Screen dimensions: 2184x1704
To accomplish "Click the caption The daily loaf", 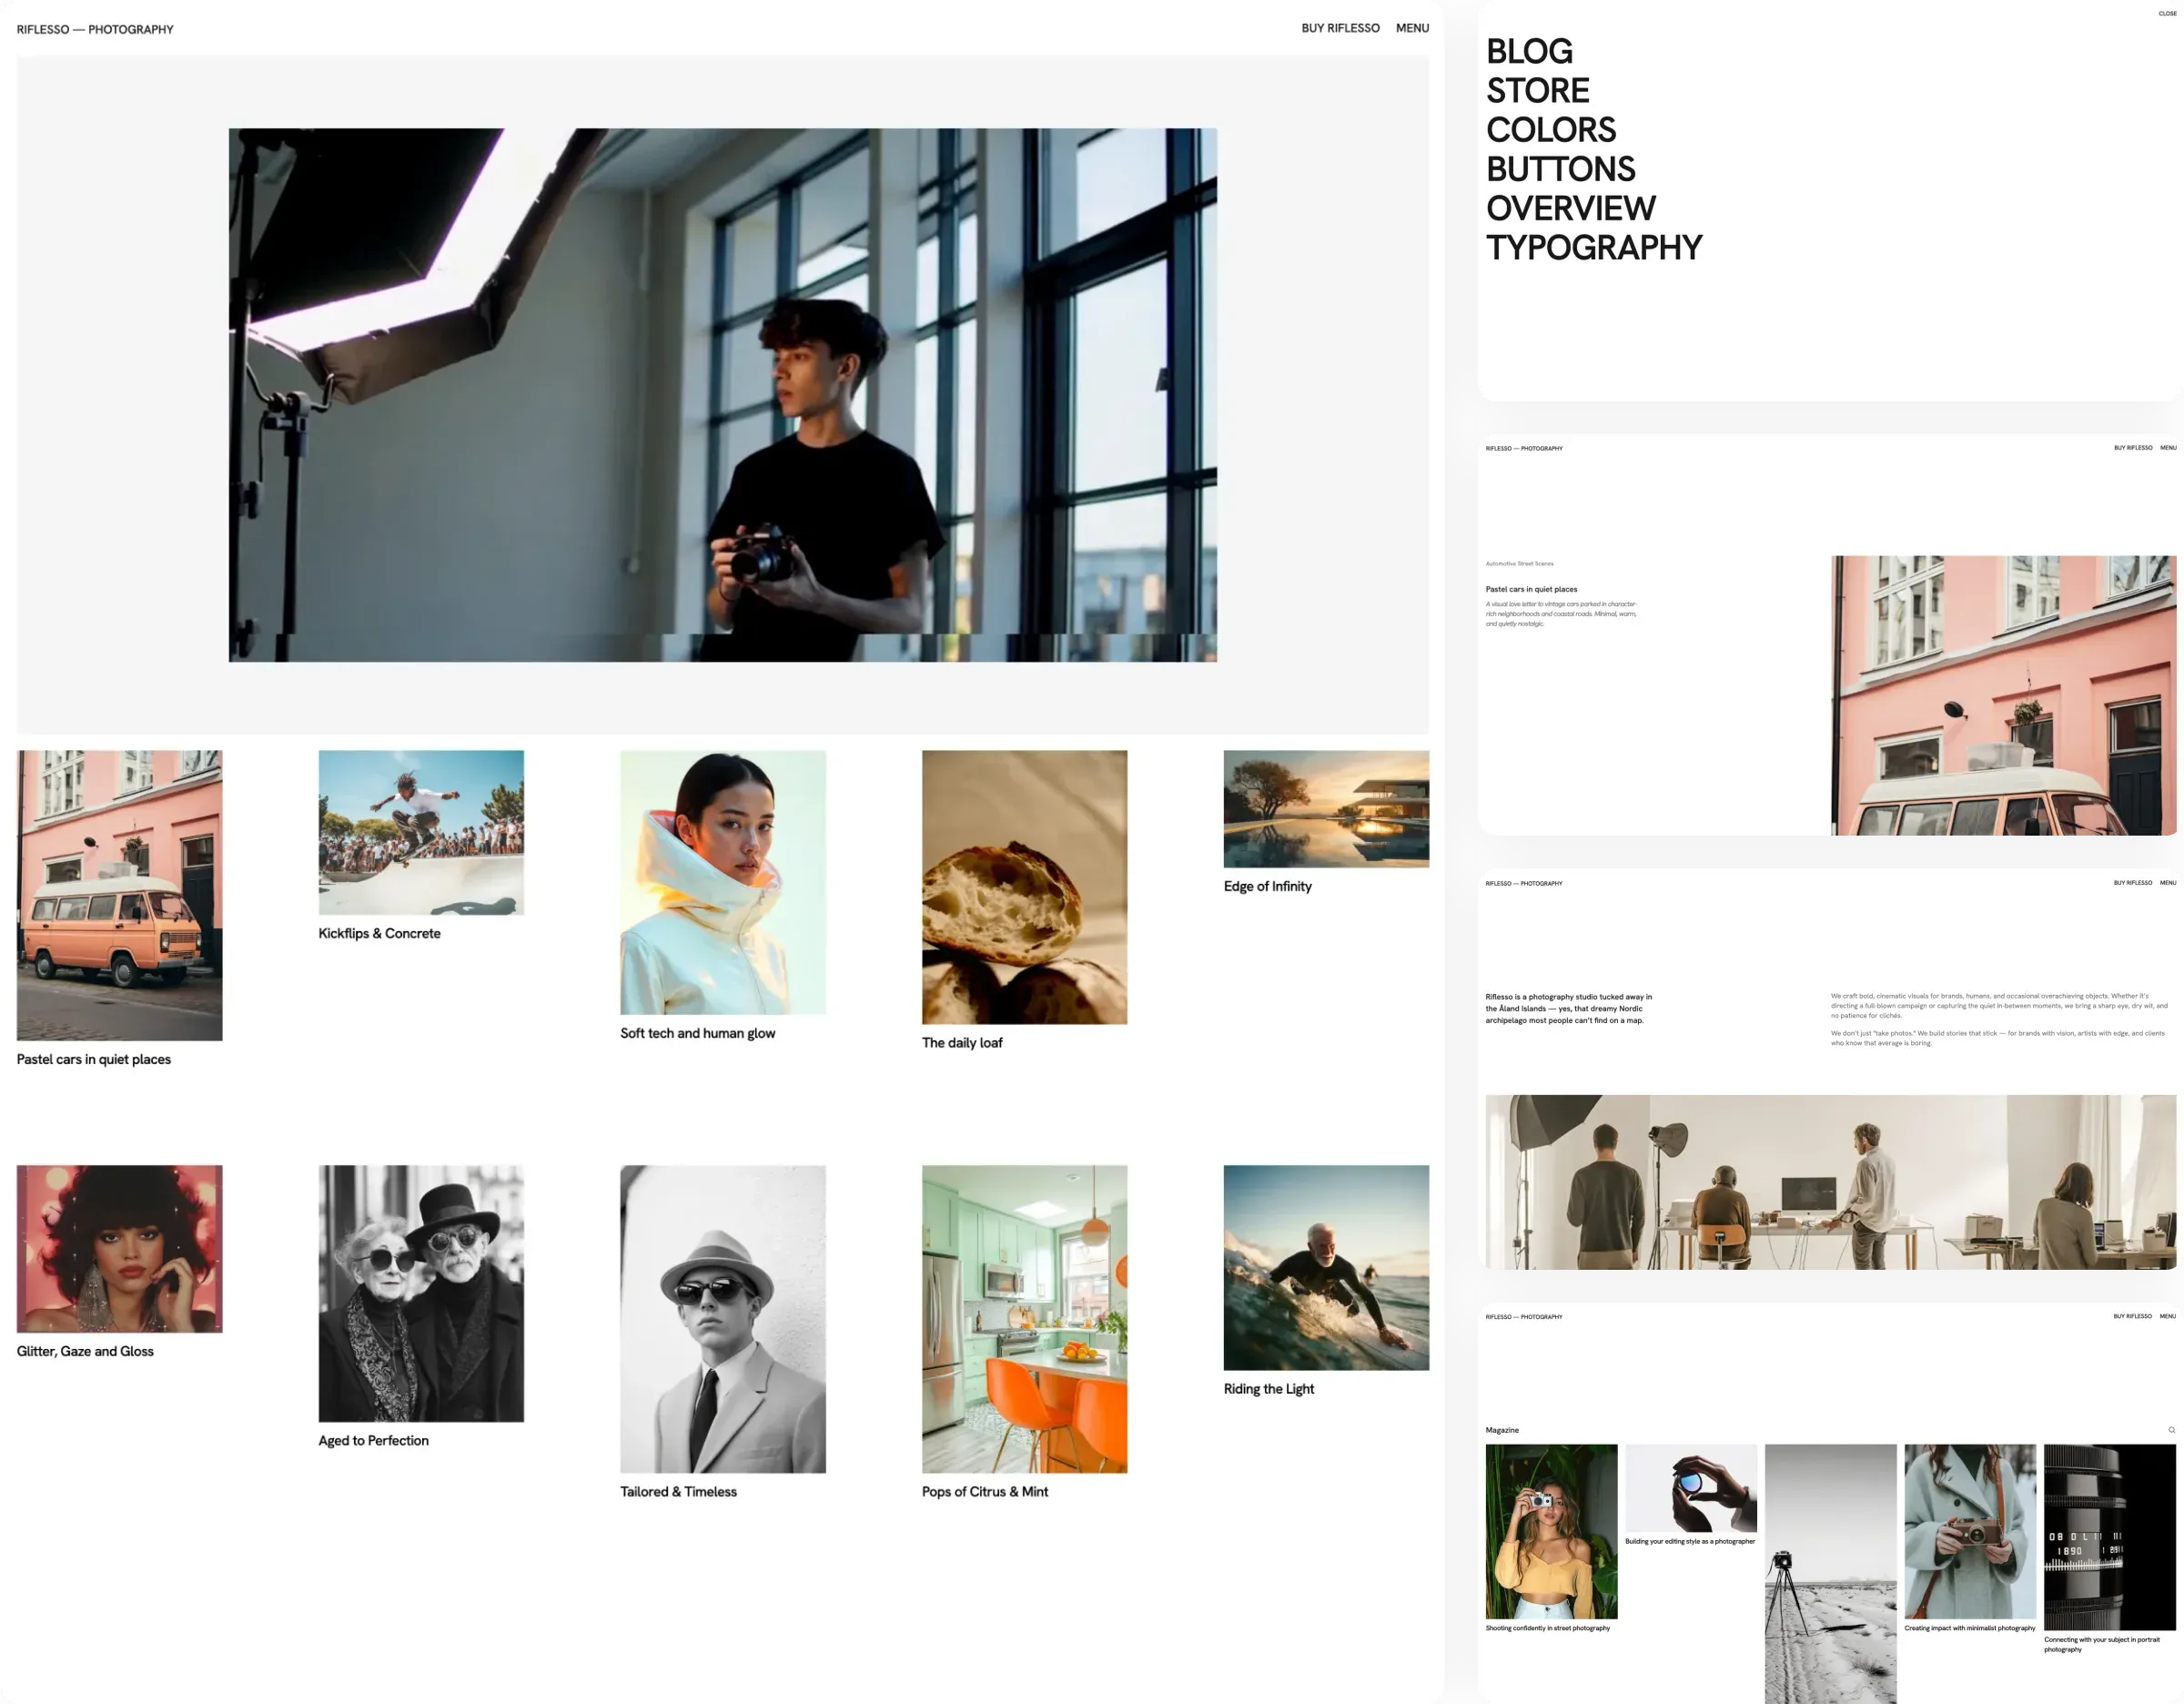I will pos(961,1042).
